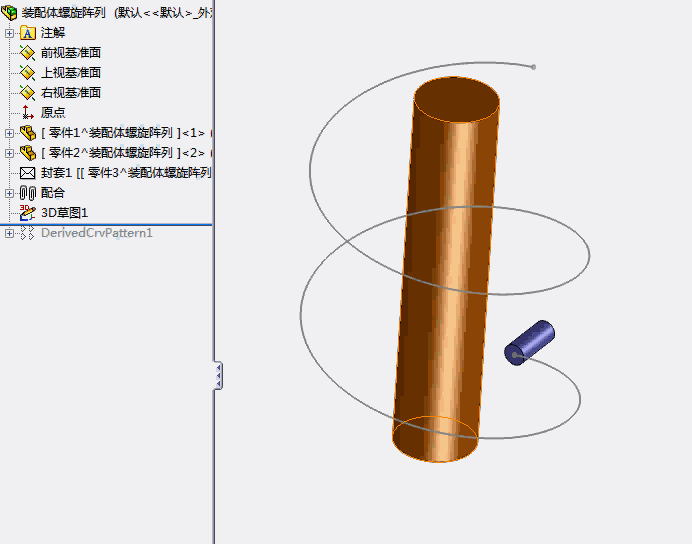
Task: Select the 装配体螺旋阵列 root name text
Action: coord(64,13)
